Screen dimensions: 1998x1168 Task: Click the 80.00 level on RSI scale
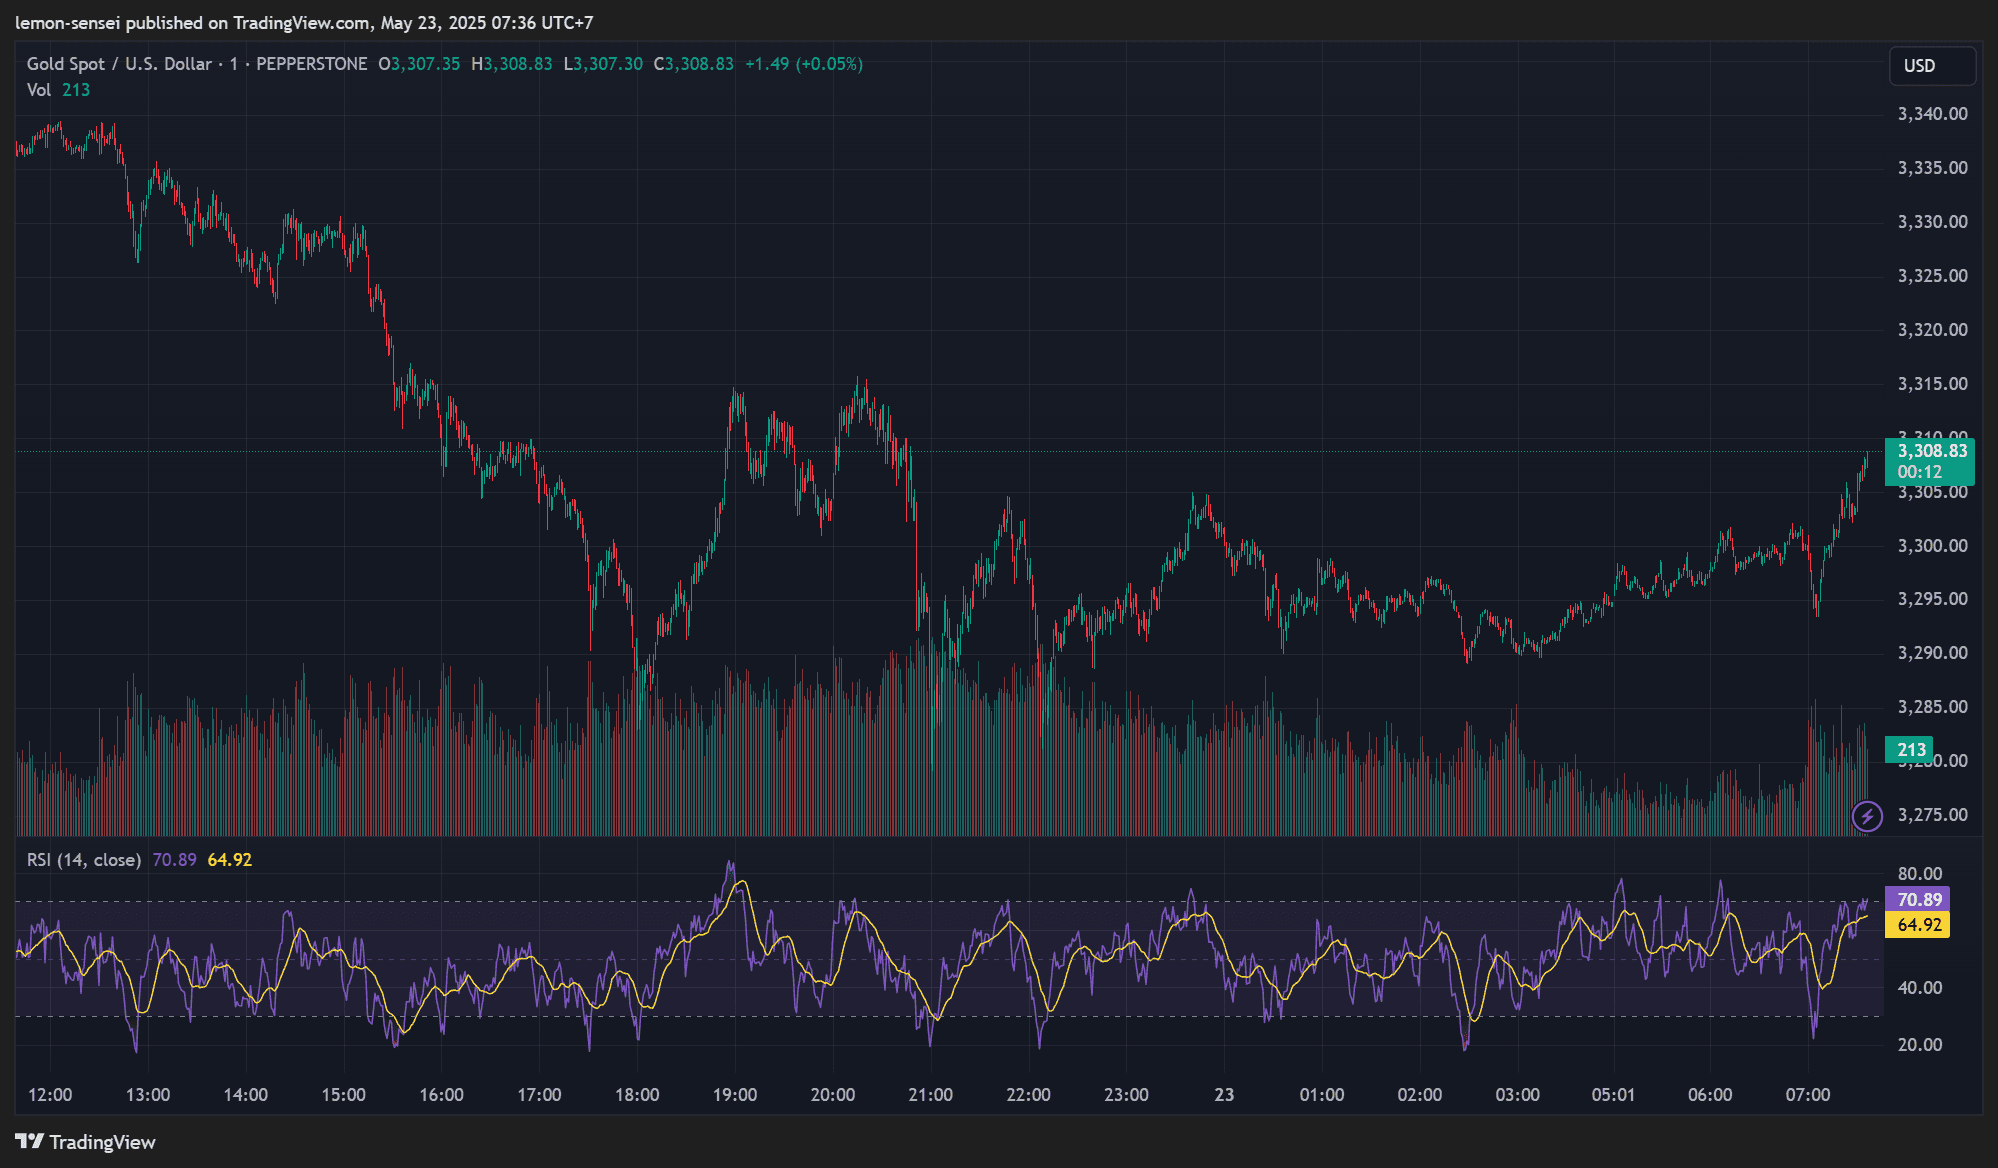tap(1919, 874)
